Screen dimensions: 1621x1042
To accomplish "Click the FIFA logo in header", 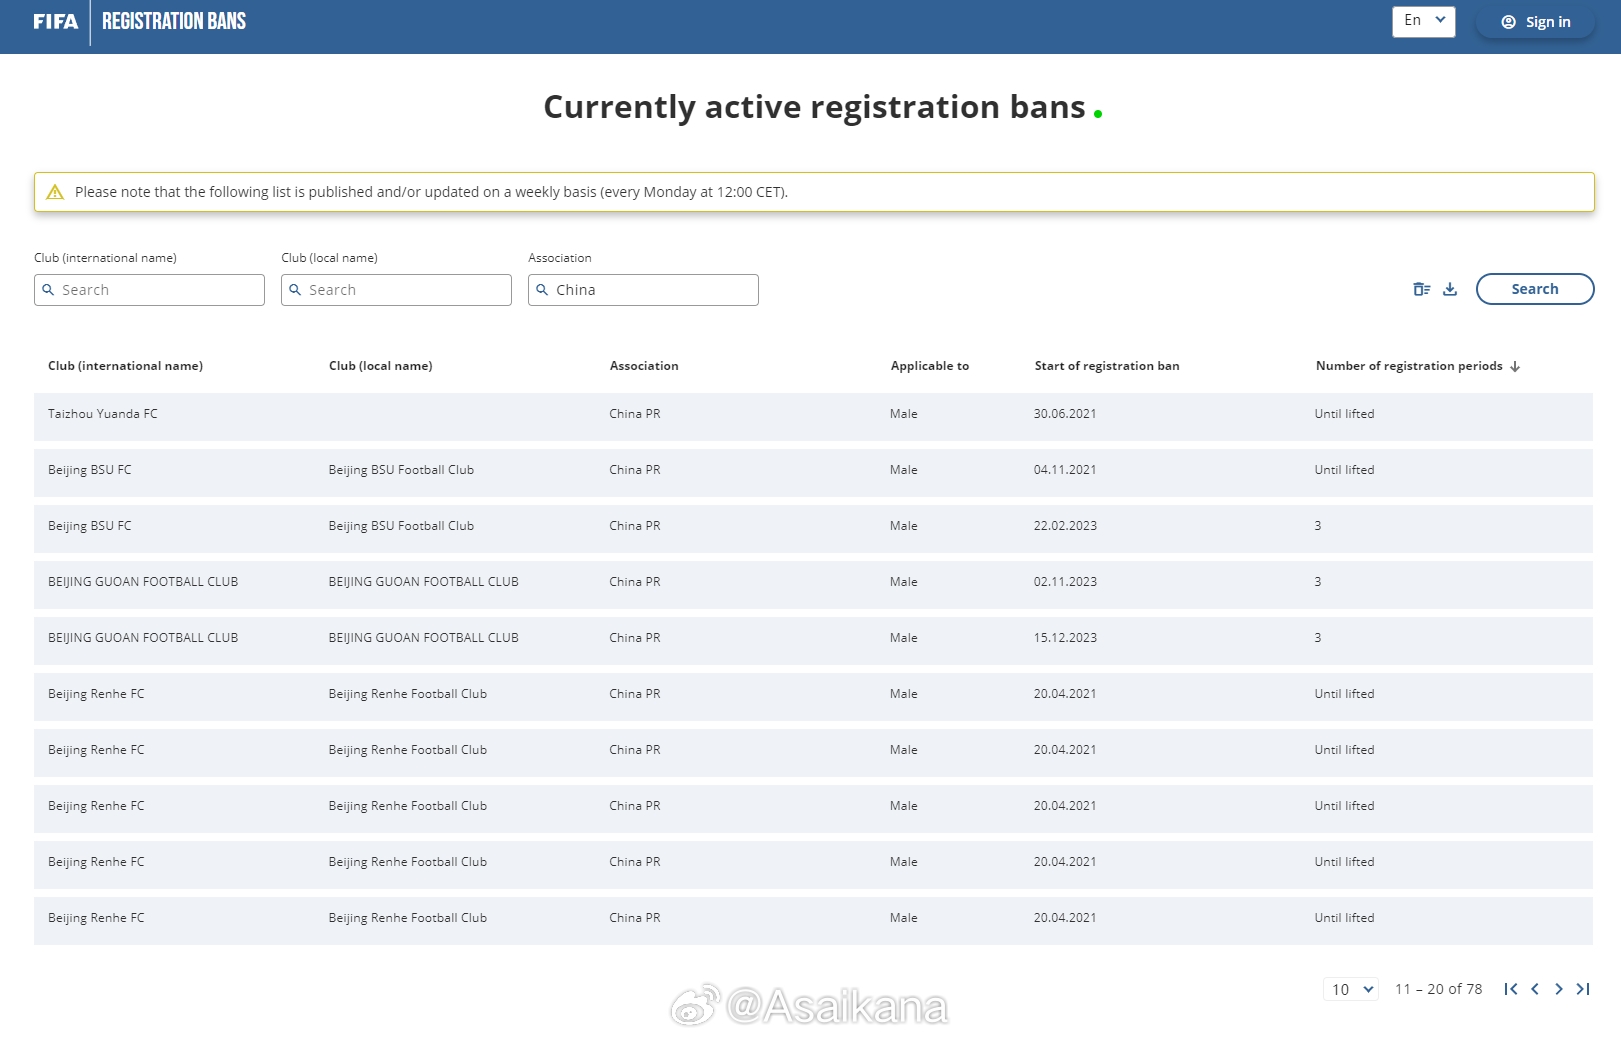I will click(x=55, y=22).
